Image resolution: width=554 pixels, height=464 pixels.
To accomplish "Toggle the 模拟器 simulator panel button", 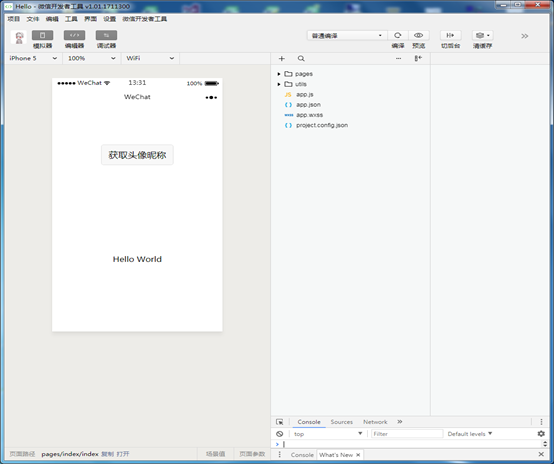I will tap(42, 35).
